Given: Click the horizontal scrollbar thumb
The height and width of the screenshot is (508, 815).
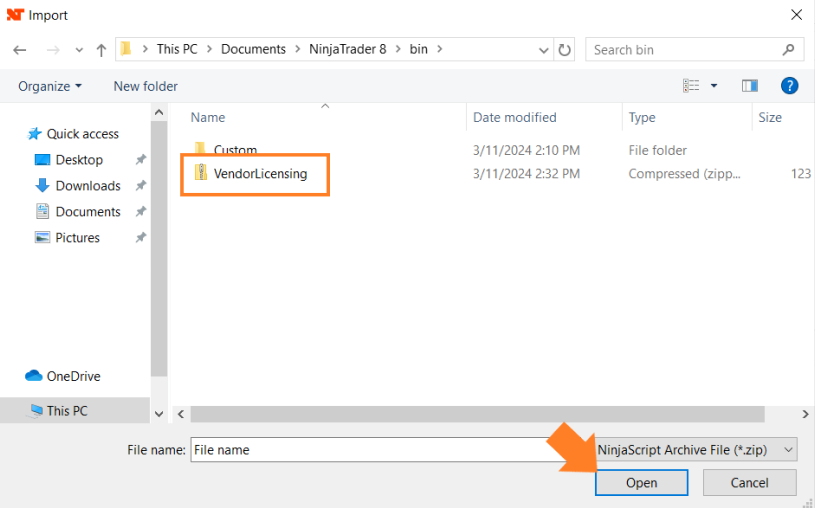Looking at the screenshot, I should tap(477, 414).
